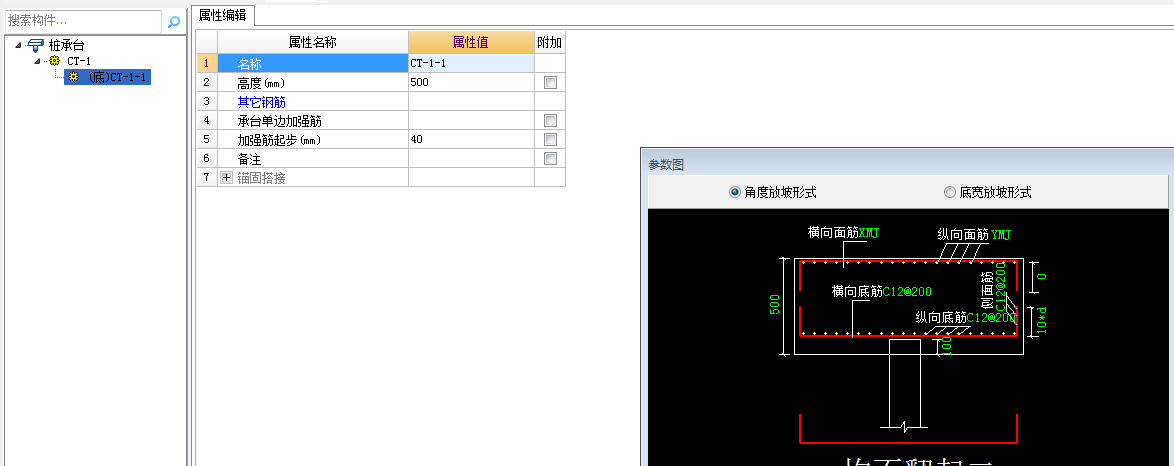The width and height of the screenshot is (1174, 466).
Task: Click the 名称 value cell CT-1-1
Action: pyautogui.click(x=471, y=64)
